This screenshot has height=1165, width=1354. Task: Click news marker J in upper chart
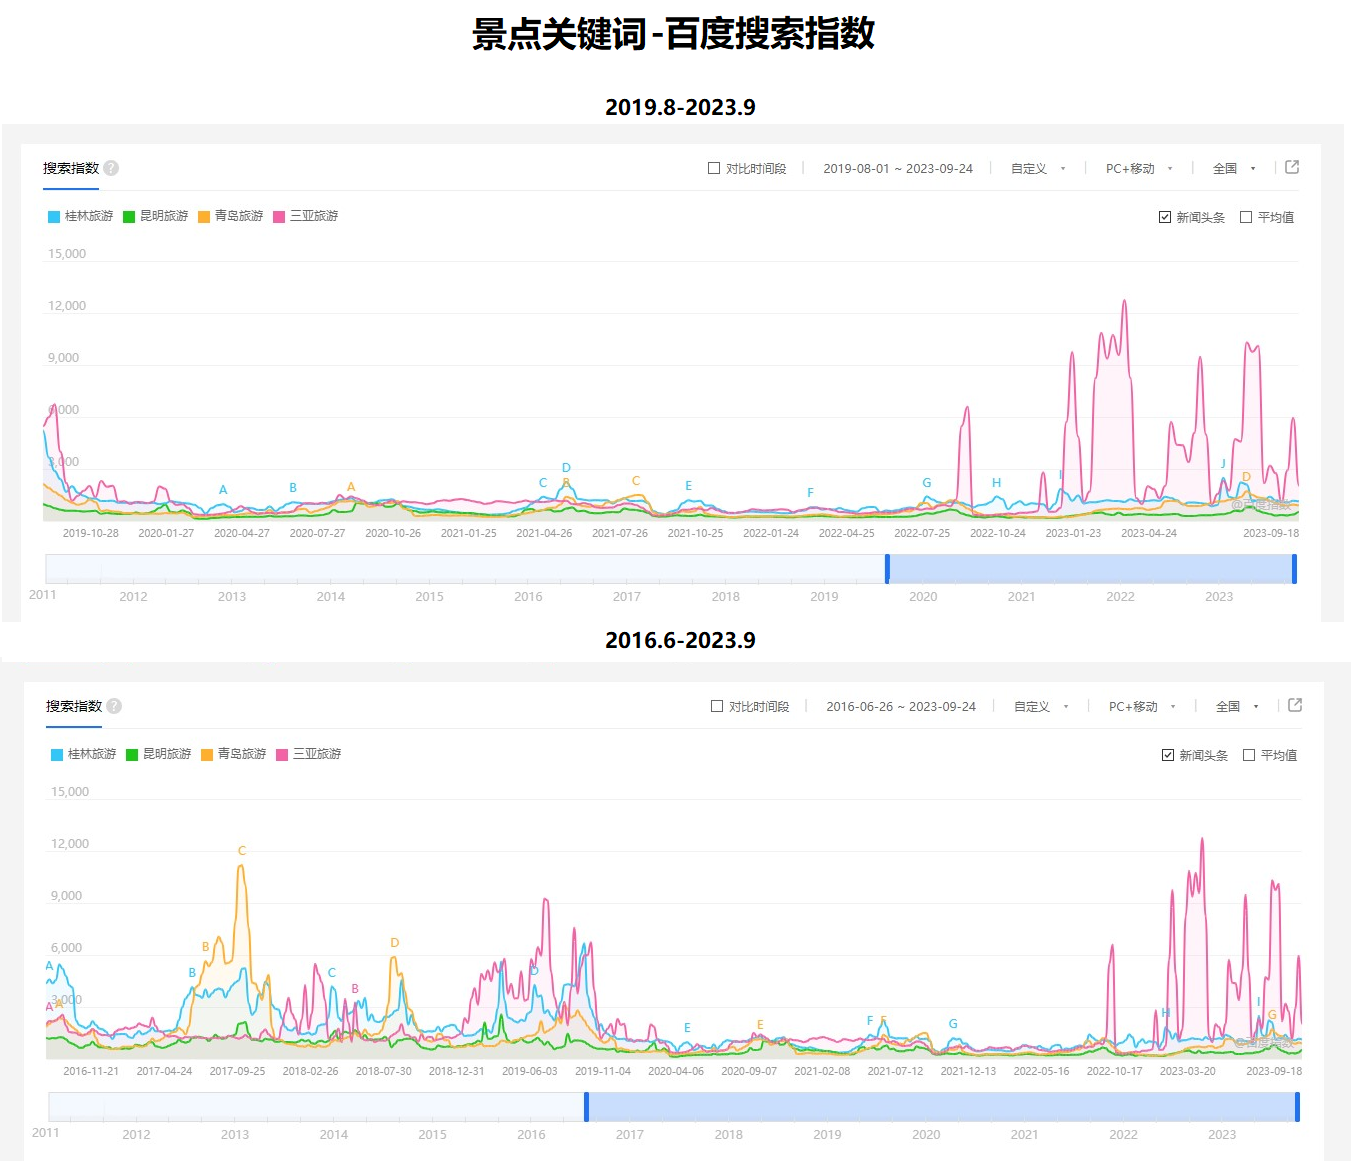[x=1223, y=464]
